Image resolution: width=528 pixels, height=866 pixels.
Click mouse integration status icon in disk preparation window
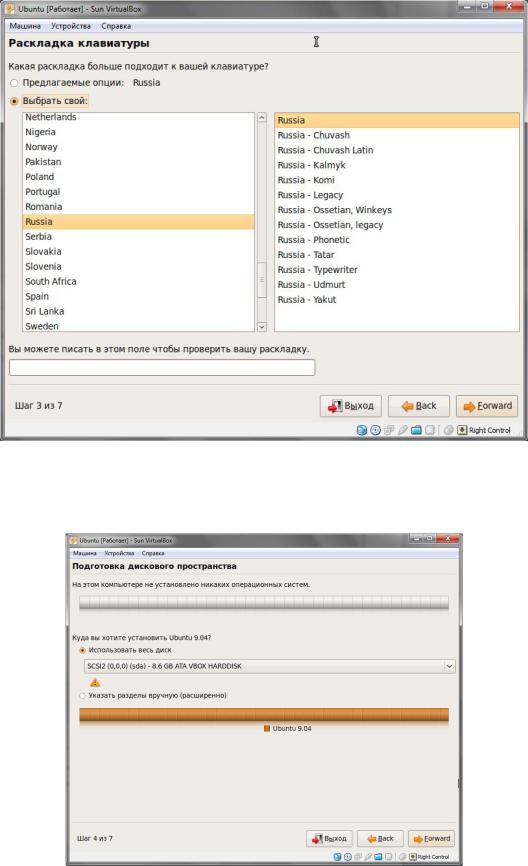tap(403, 857)
